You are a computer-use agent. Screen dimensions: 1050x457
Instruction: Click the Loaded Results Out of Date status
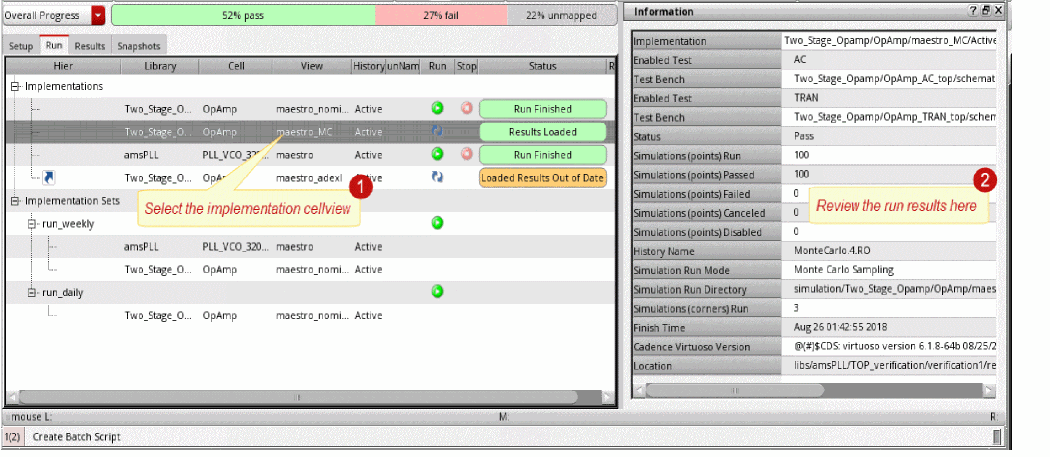pos(542,178)
